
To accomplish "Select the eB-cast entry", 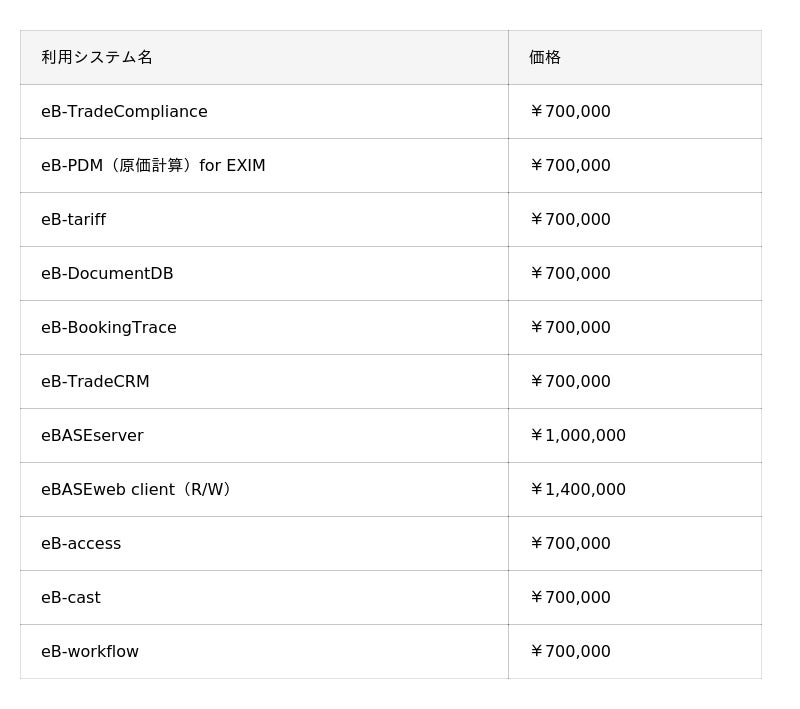I will click(70, 597).
